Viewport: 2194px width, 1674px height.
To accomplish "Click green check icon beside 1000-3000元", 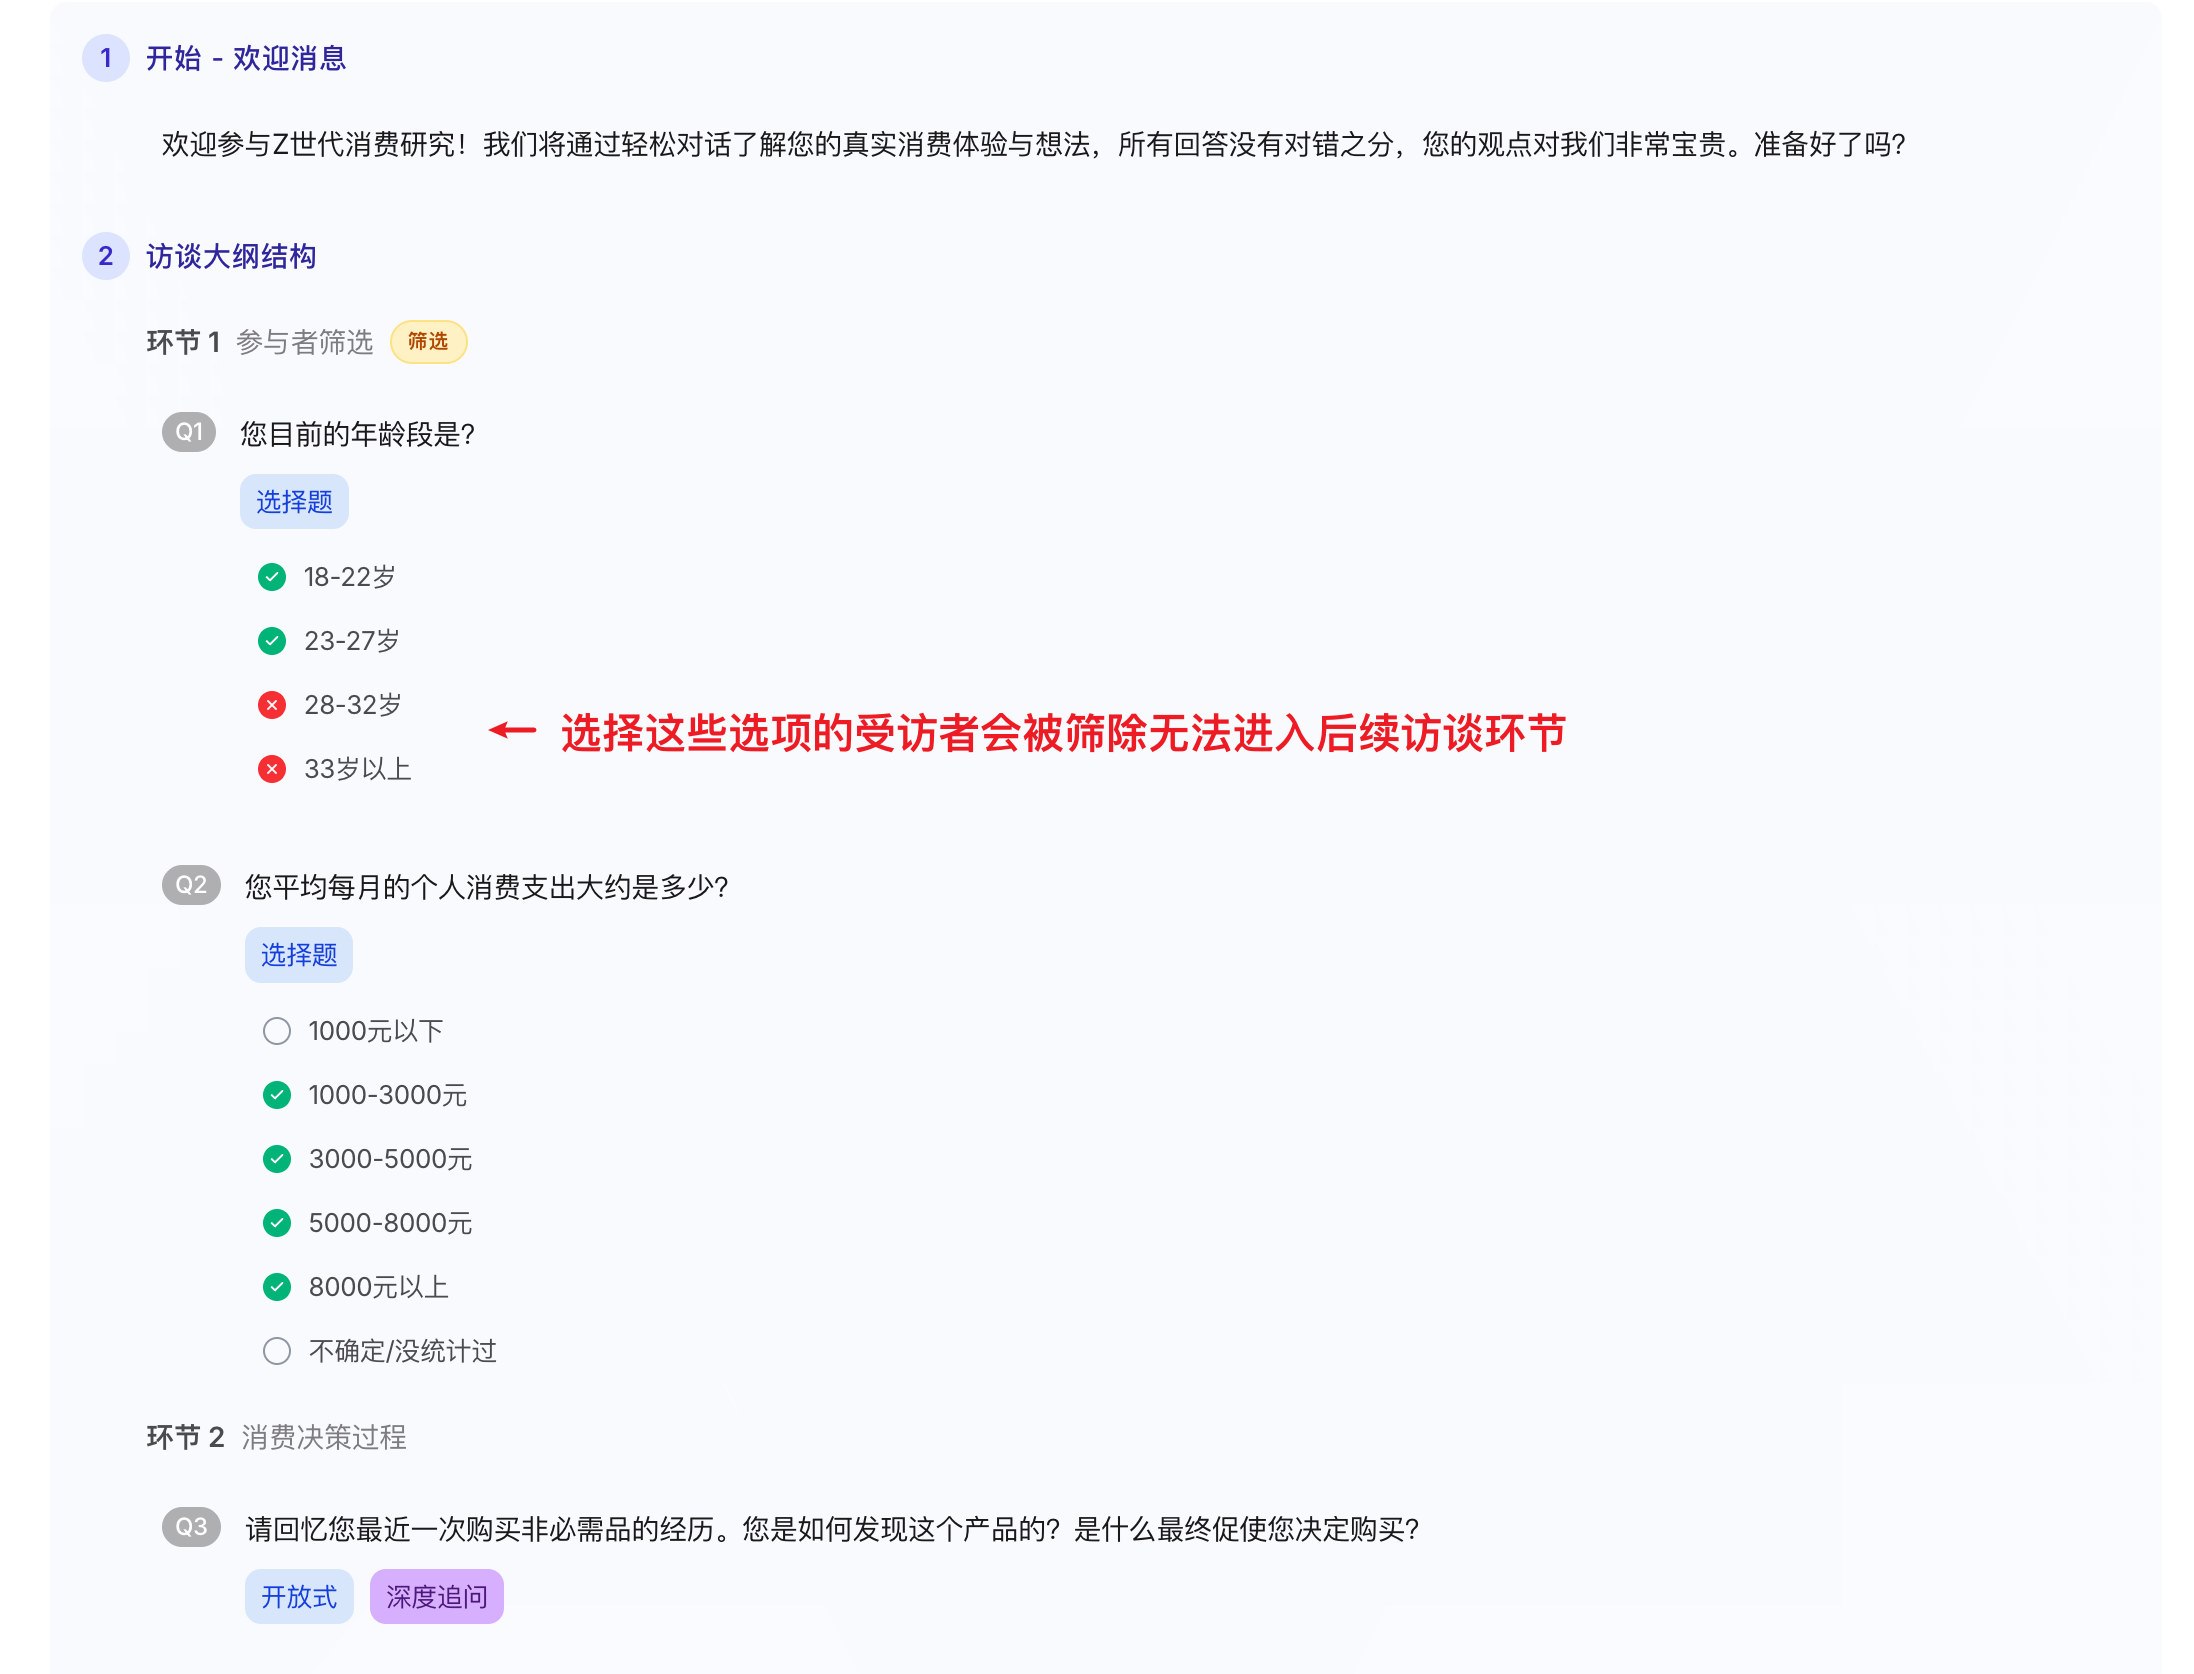I will [276, 1095].
